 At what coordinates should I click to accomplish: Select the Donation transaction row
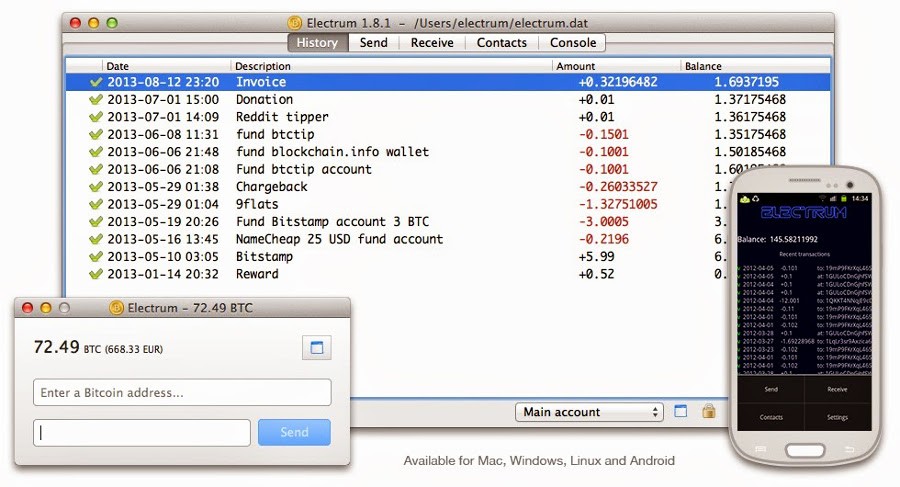point(448,99)
